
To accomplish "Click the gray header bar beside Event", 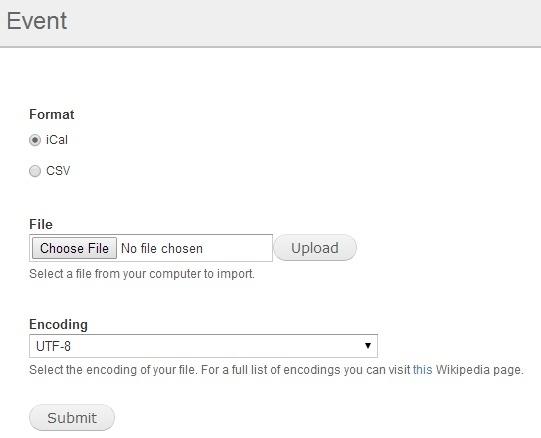I will [304, 22].
